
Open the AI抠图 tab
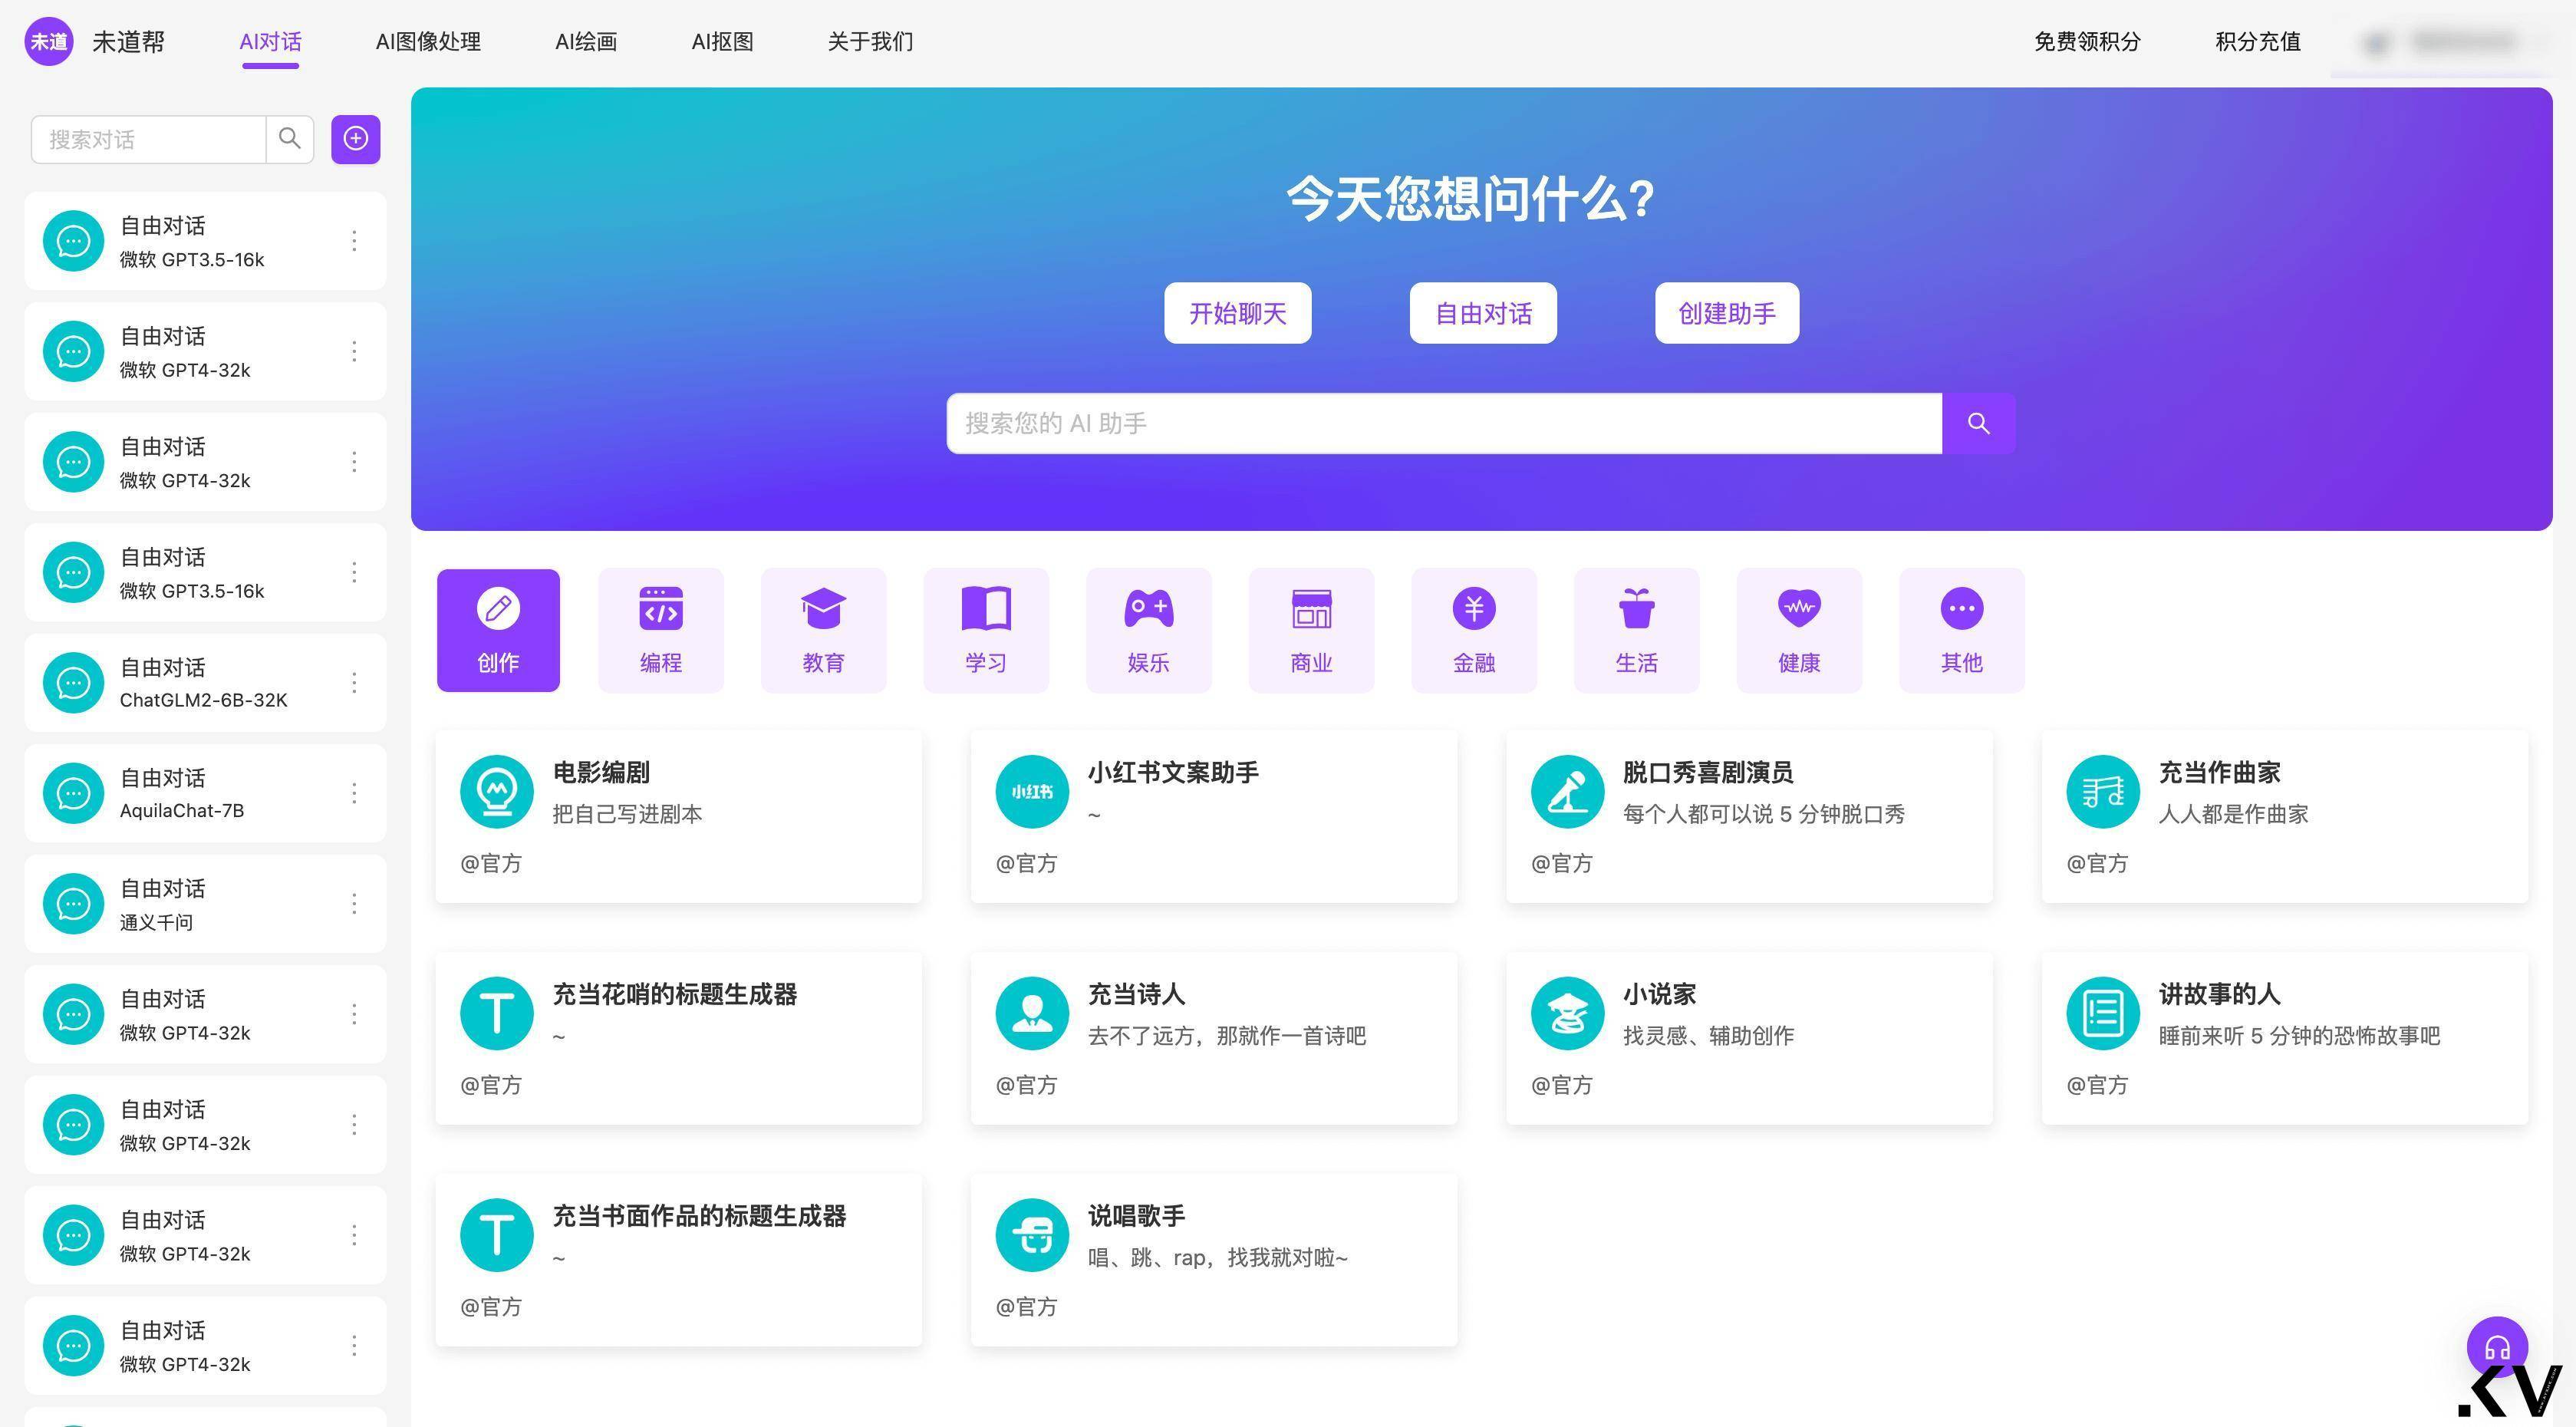click(x=722, y=42)
